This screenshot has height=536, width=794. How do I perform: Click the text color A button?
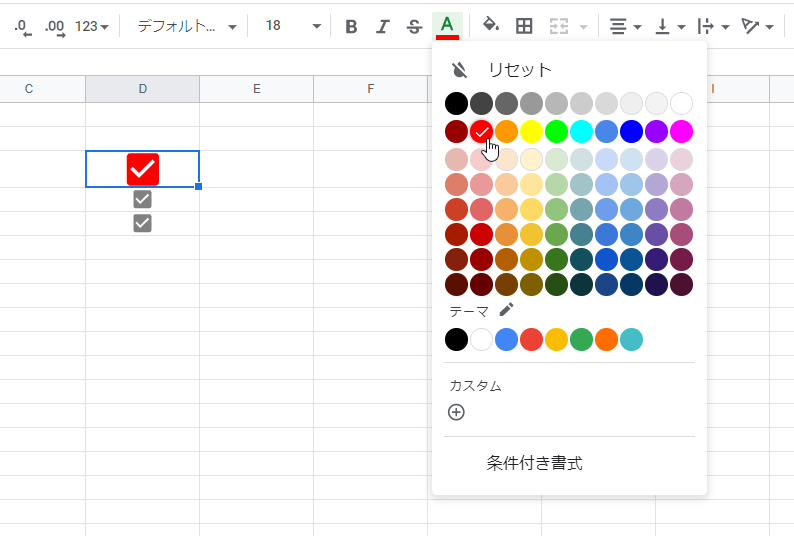pos(447,26)
